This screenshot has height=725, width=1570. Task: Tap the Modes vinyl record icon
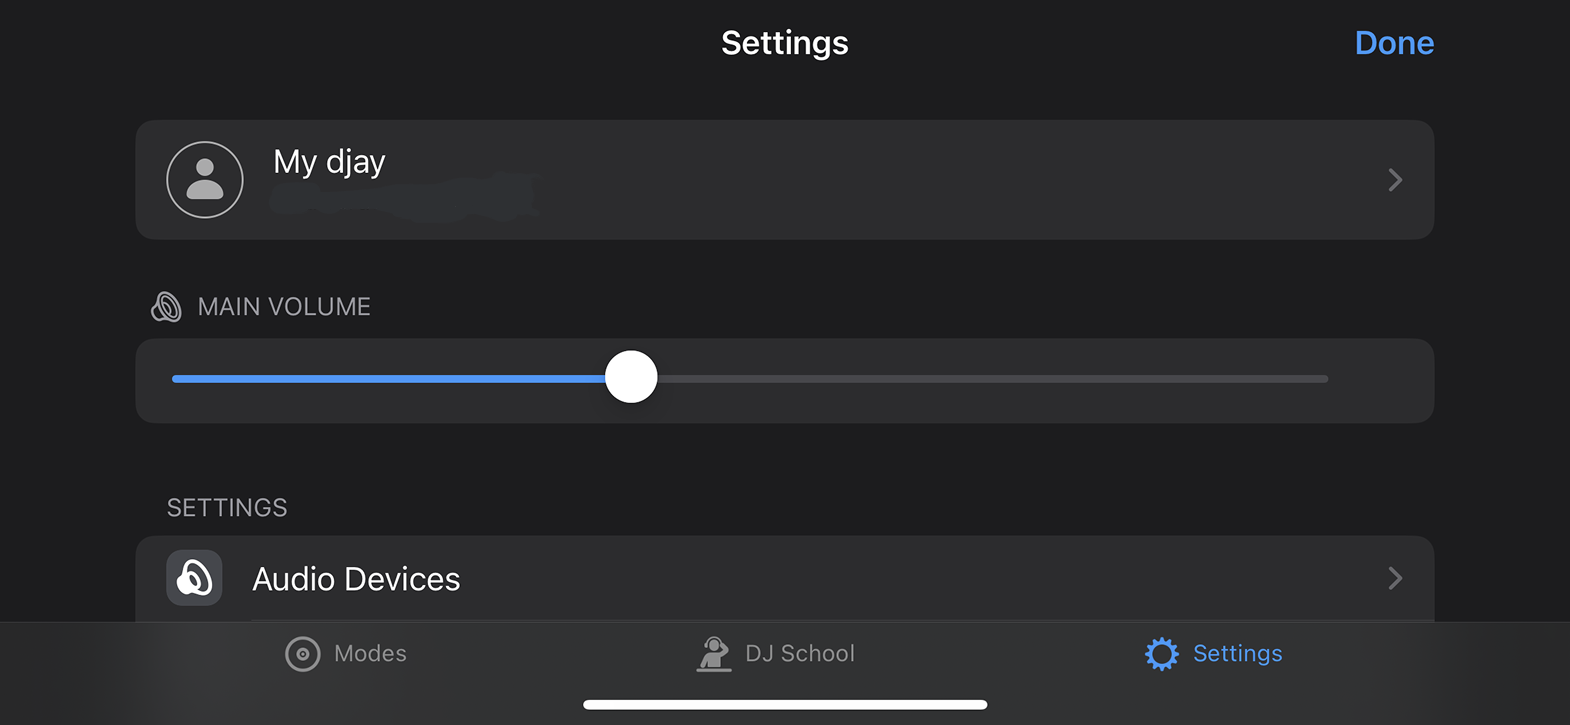[303, 653]
